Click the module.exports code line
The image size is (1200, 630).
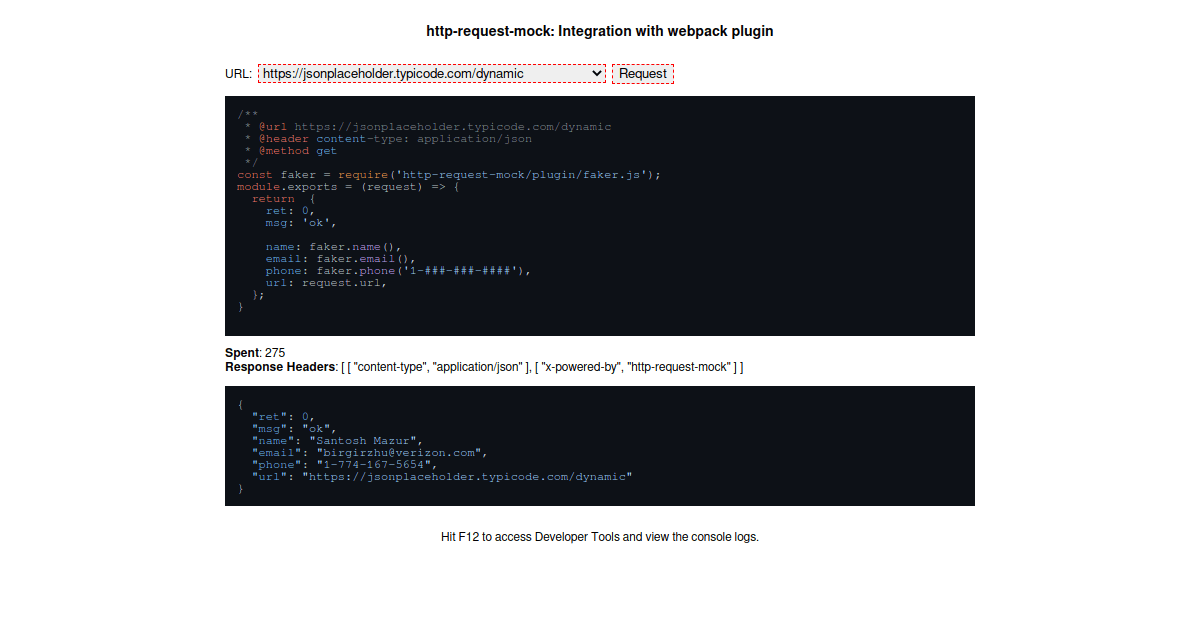tap(348, 187)
